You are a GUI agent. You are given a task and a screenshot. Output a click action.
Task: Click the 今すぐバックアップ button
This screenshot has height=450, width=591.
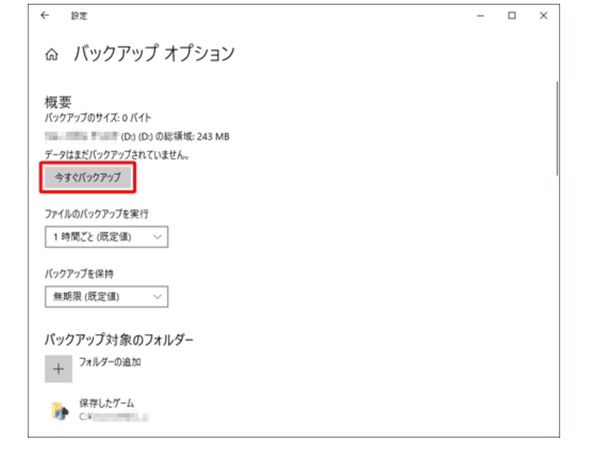pyautogui.click(x=88, y=177)
